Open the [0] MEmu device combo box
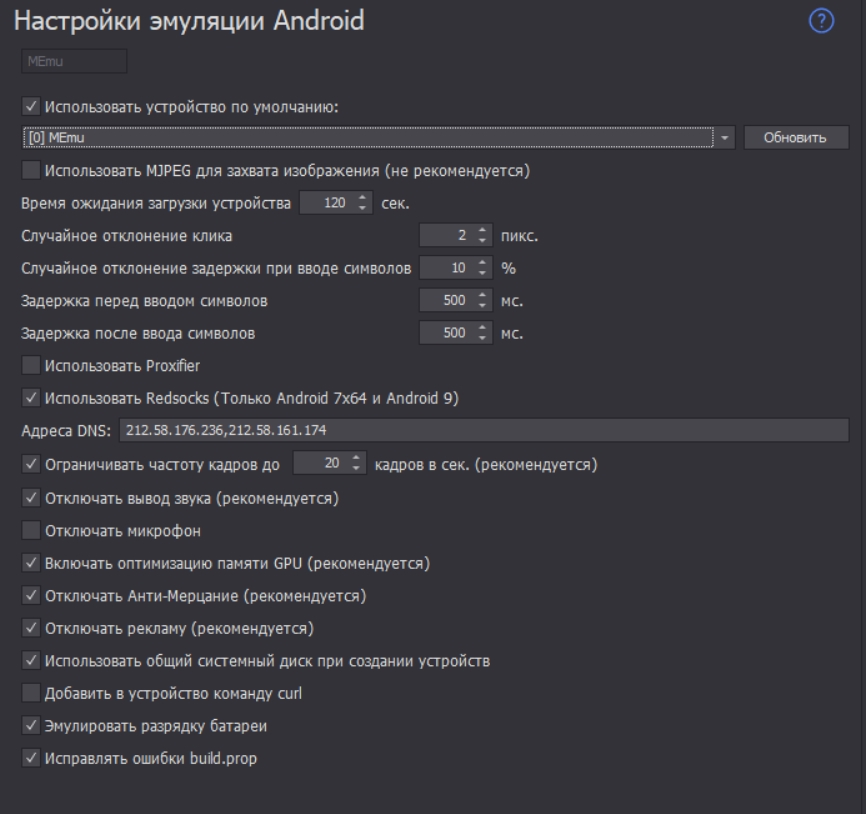Image resolution: width=866 pixels, height=814 pixels. 366,137
